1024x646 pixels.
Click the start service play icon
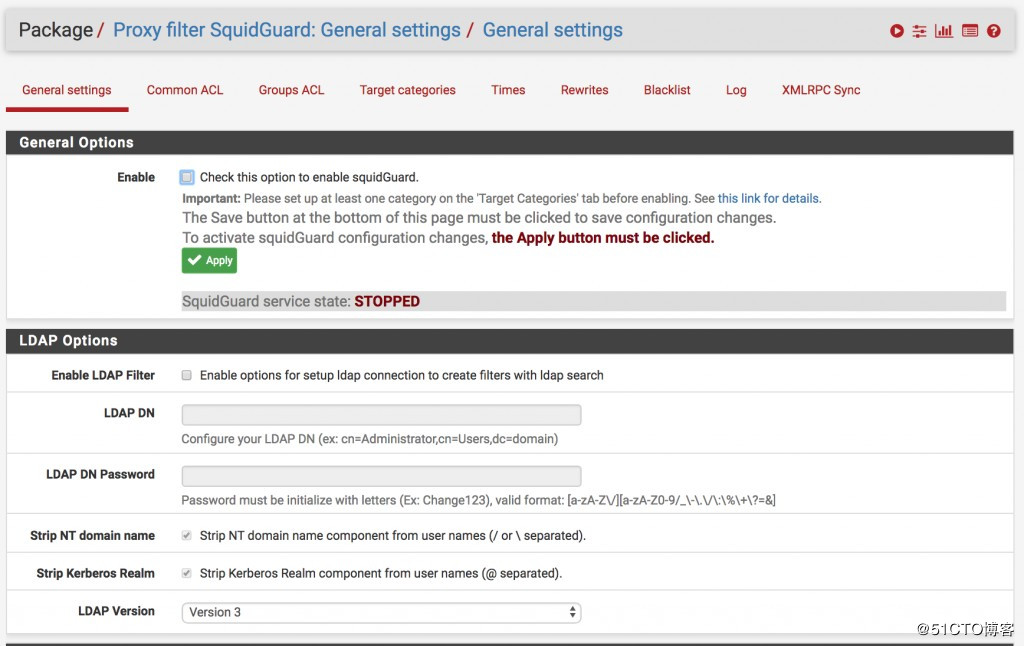pos(897,31)
